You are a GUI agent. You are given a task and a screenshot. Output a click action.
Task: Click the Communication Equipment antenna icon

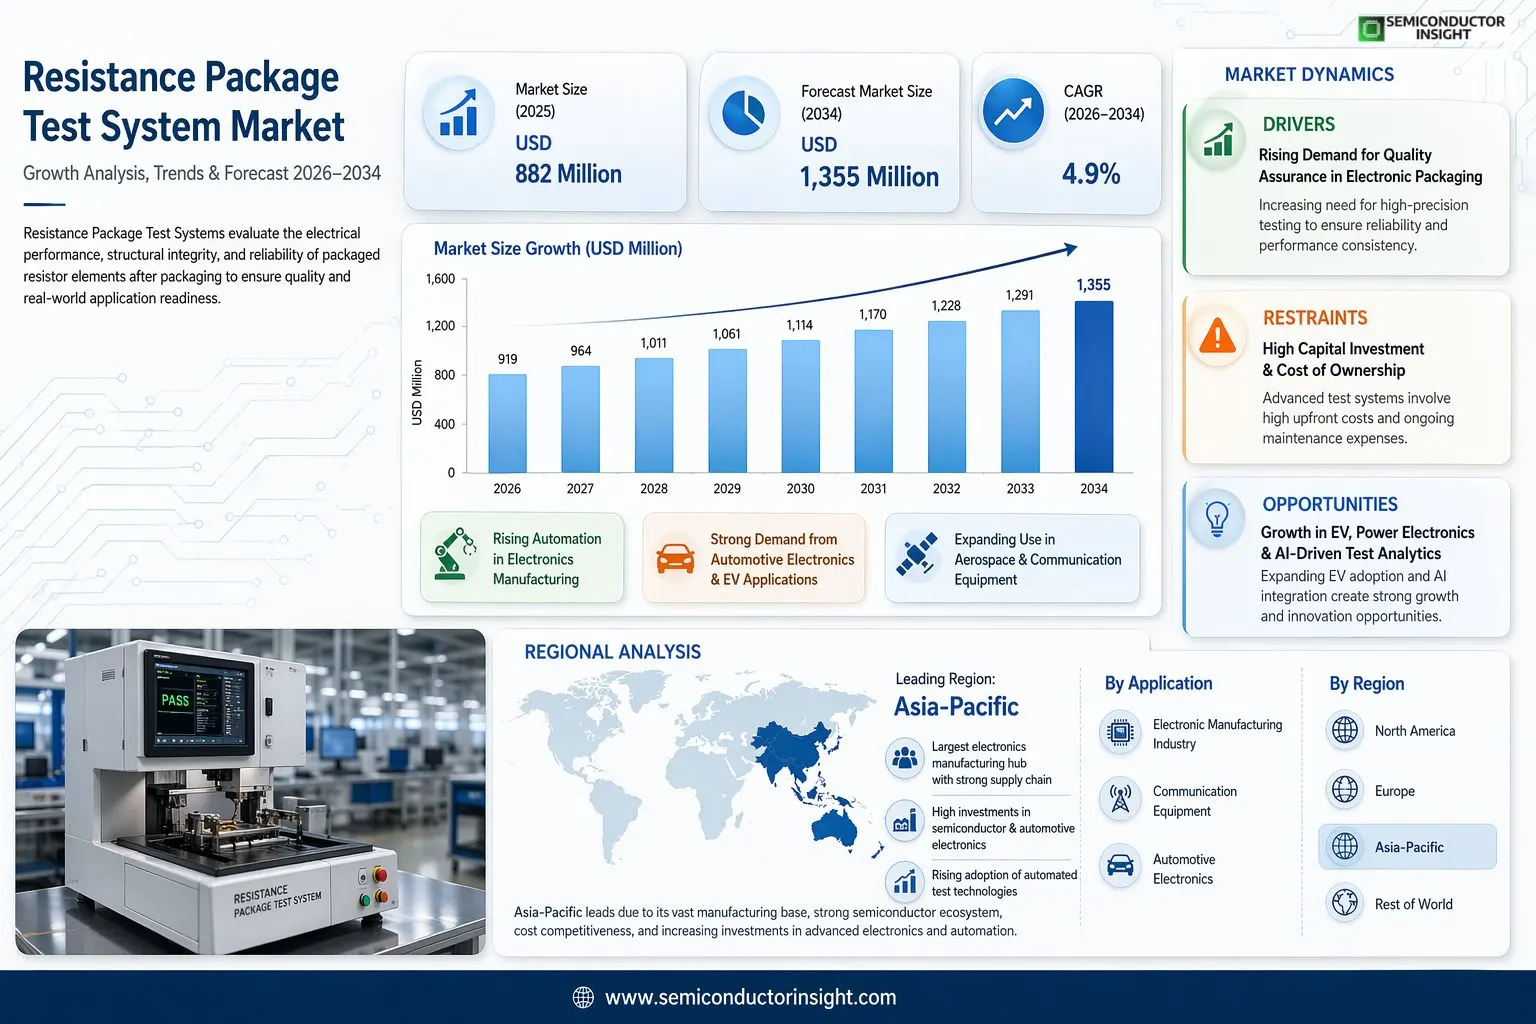point(1120,799)
